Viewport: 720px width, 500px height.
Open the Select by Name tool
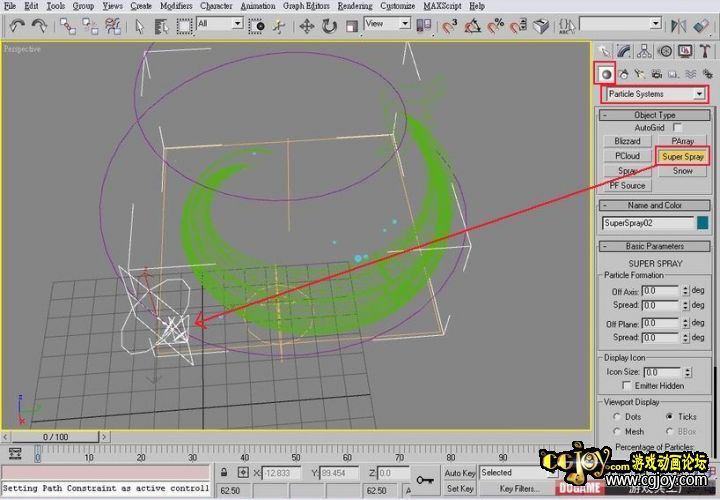pos(161,26)
